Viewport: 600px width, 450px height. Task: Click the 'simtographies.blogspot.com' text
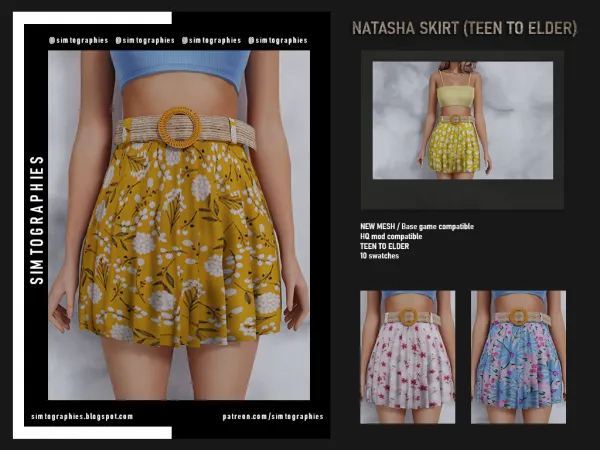click(x=82, y=416)
